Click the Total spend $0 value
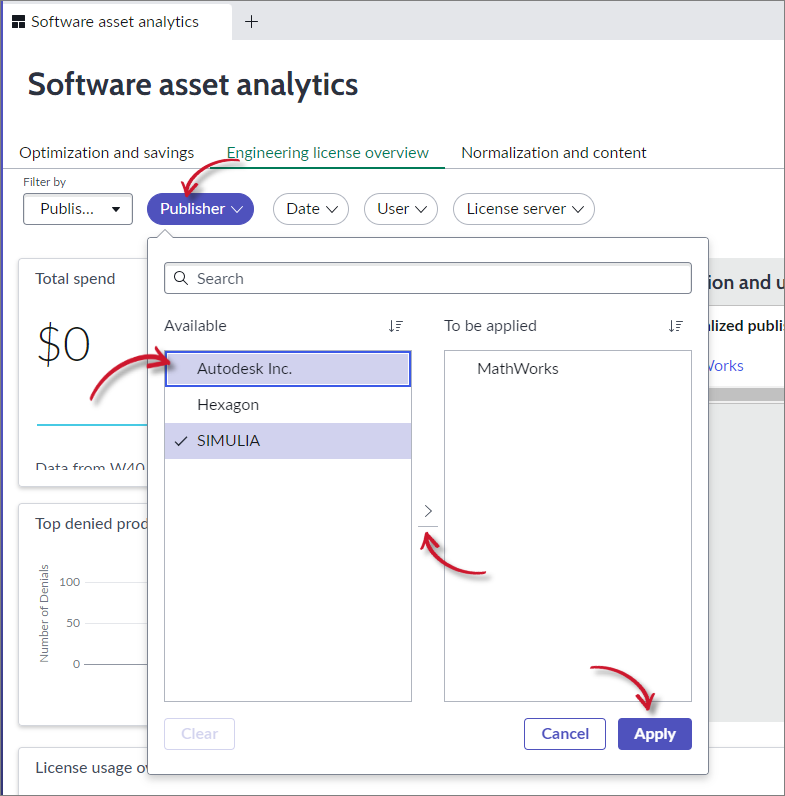Screen dimensions: 785x796 [64, 344]
